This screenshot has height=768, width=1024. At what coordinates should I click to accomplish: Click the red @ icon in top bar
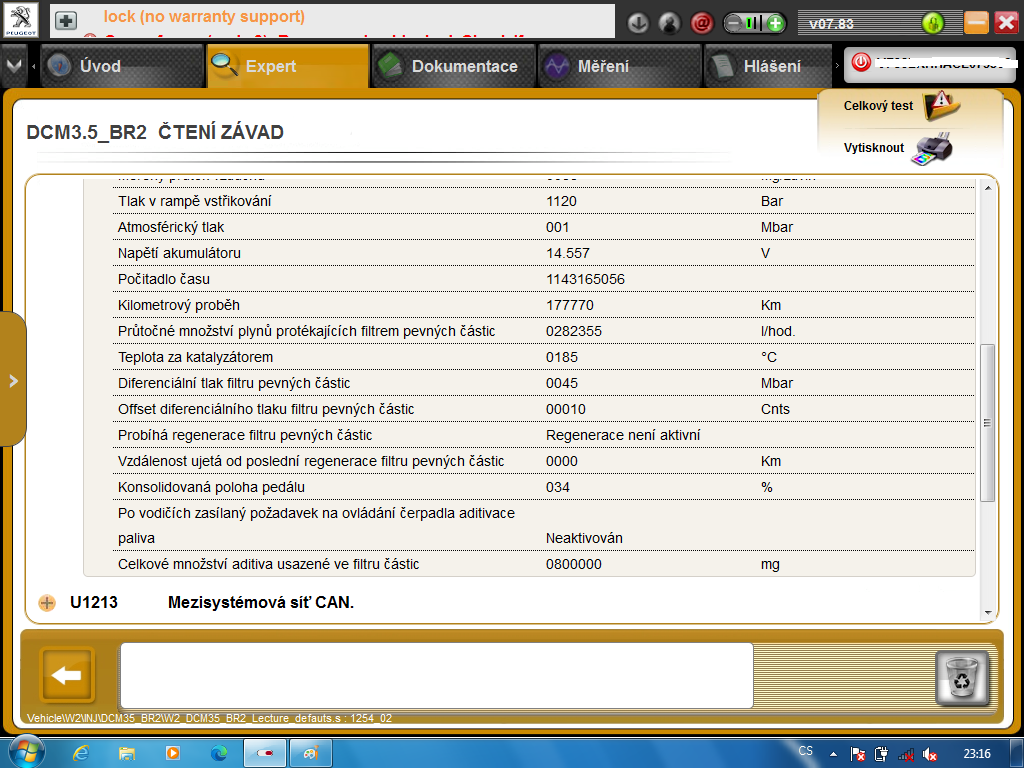point(701,24)
